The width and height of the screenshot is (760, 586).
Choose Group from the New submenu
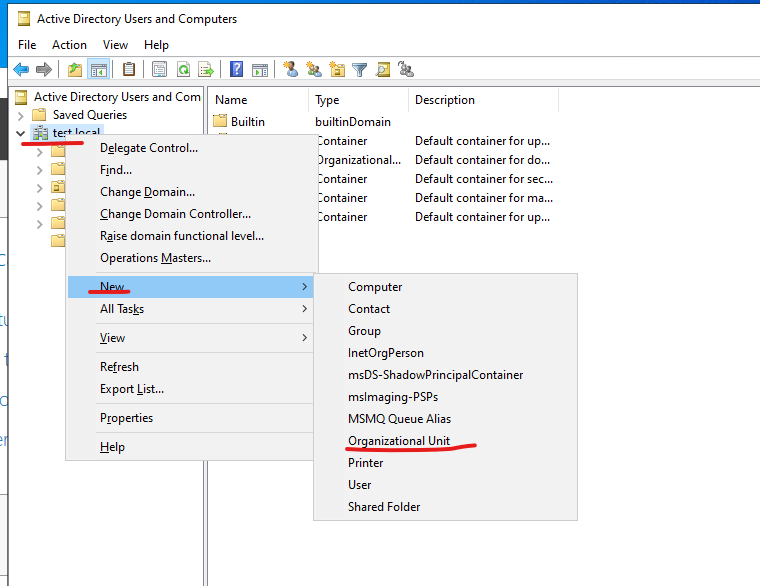(x=445, y=331)
